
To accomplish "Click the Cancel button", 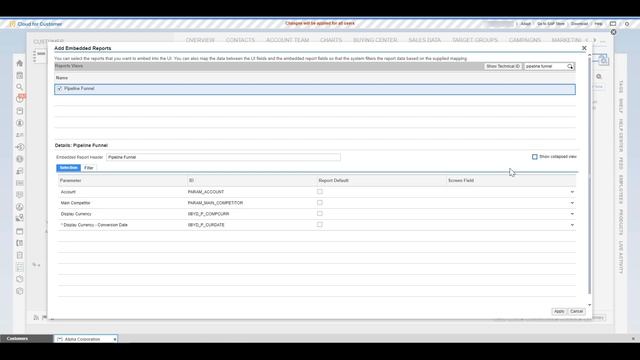I will [x=577, y=311].
